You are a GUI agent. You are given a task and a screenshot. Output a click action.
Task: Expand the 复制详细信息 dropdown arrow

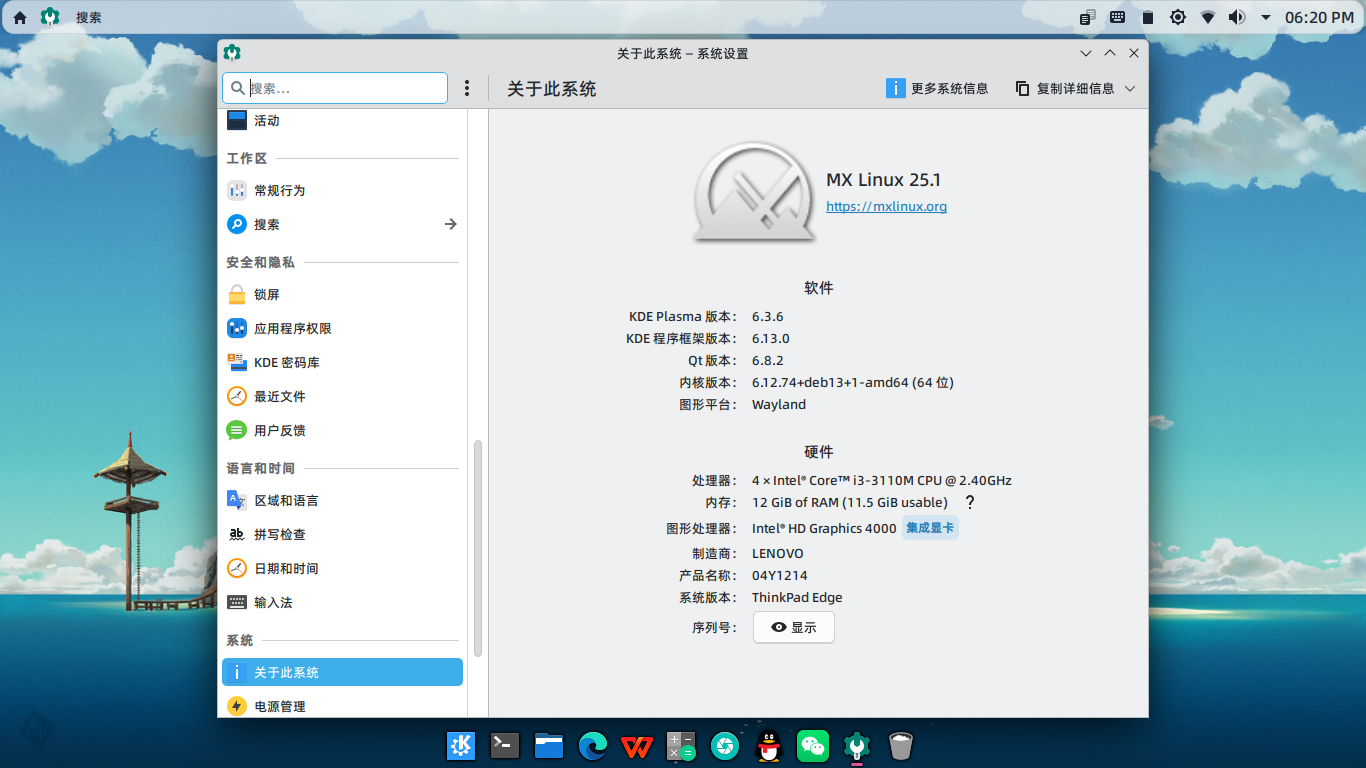(x=1130, y=88)
